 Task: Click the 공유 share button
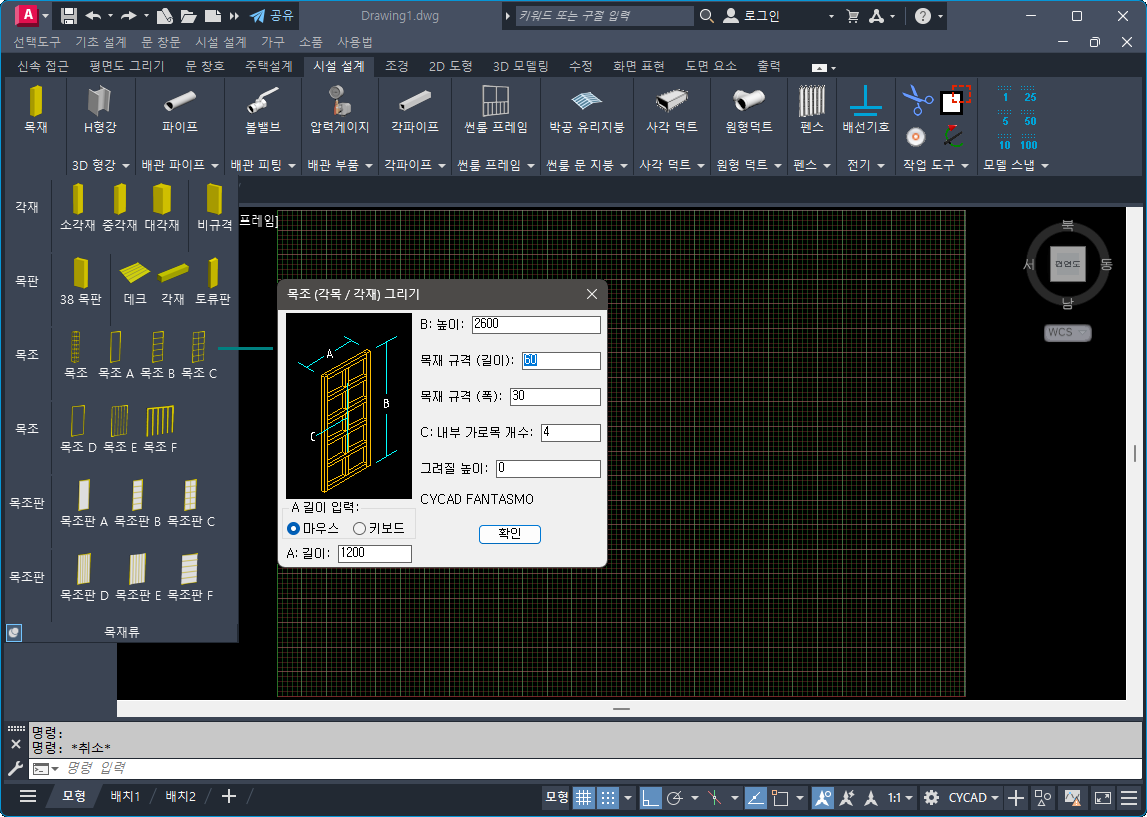tap(272, 16)
